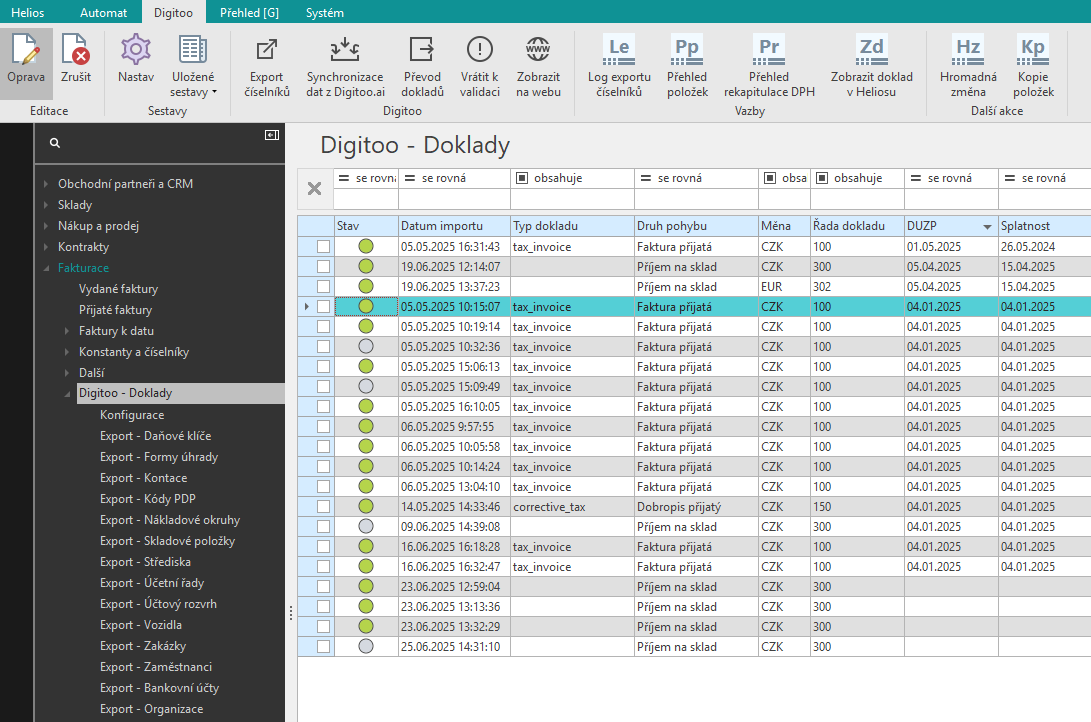Click grey status circle of row 05.05.2025 15:09:49

point(366,387)
